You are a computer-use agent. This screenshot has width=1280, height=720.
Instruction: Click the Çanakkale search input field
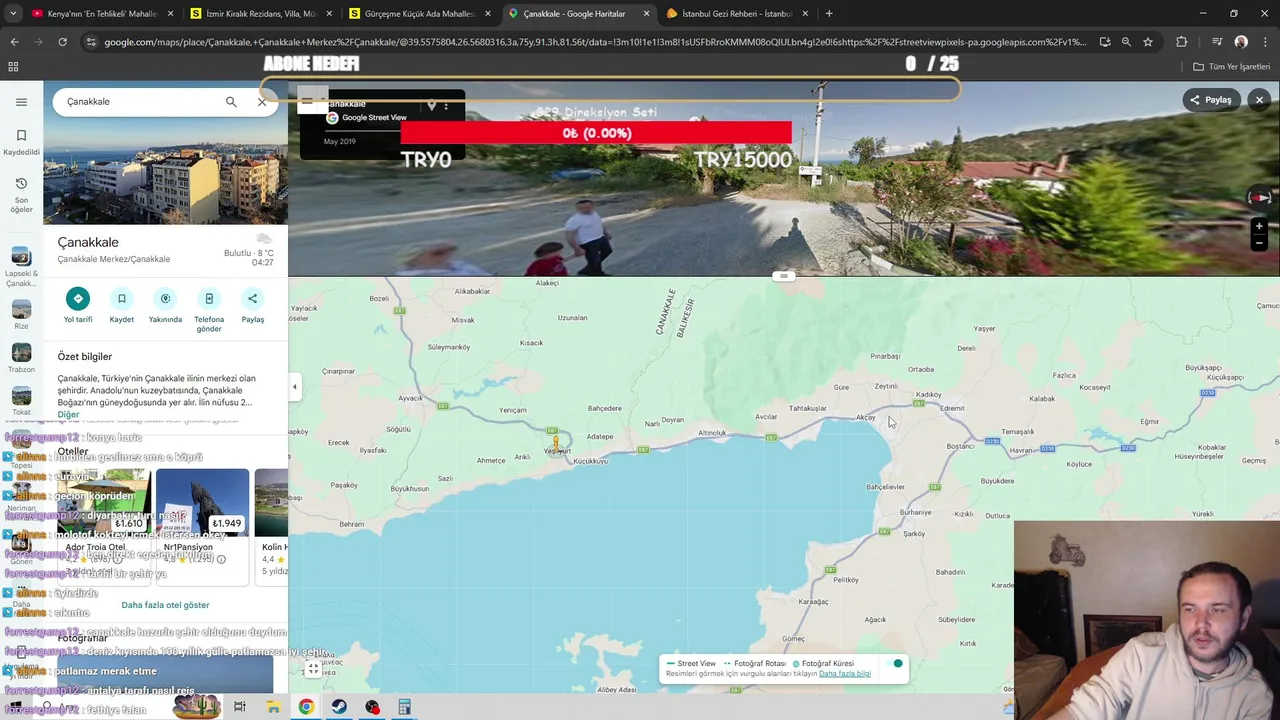point(140,101)
